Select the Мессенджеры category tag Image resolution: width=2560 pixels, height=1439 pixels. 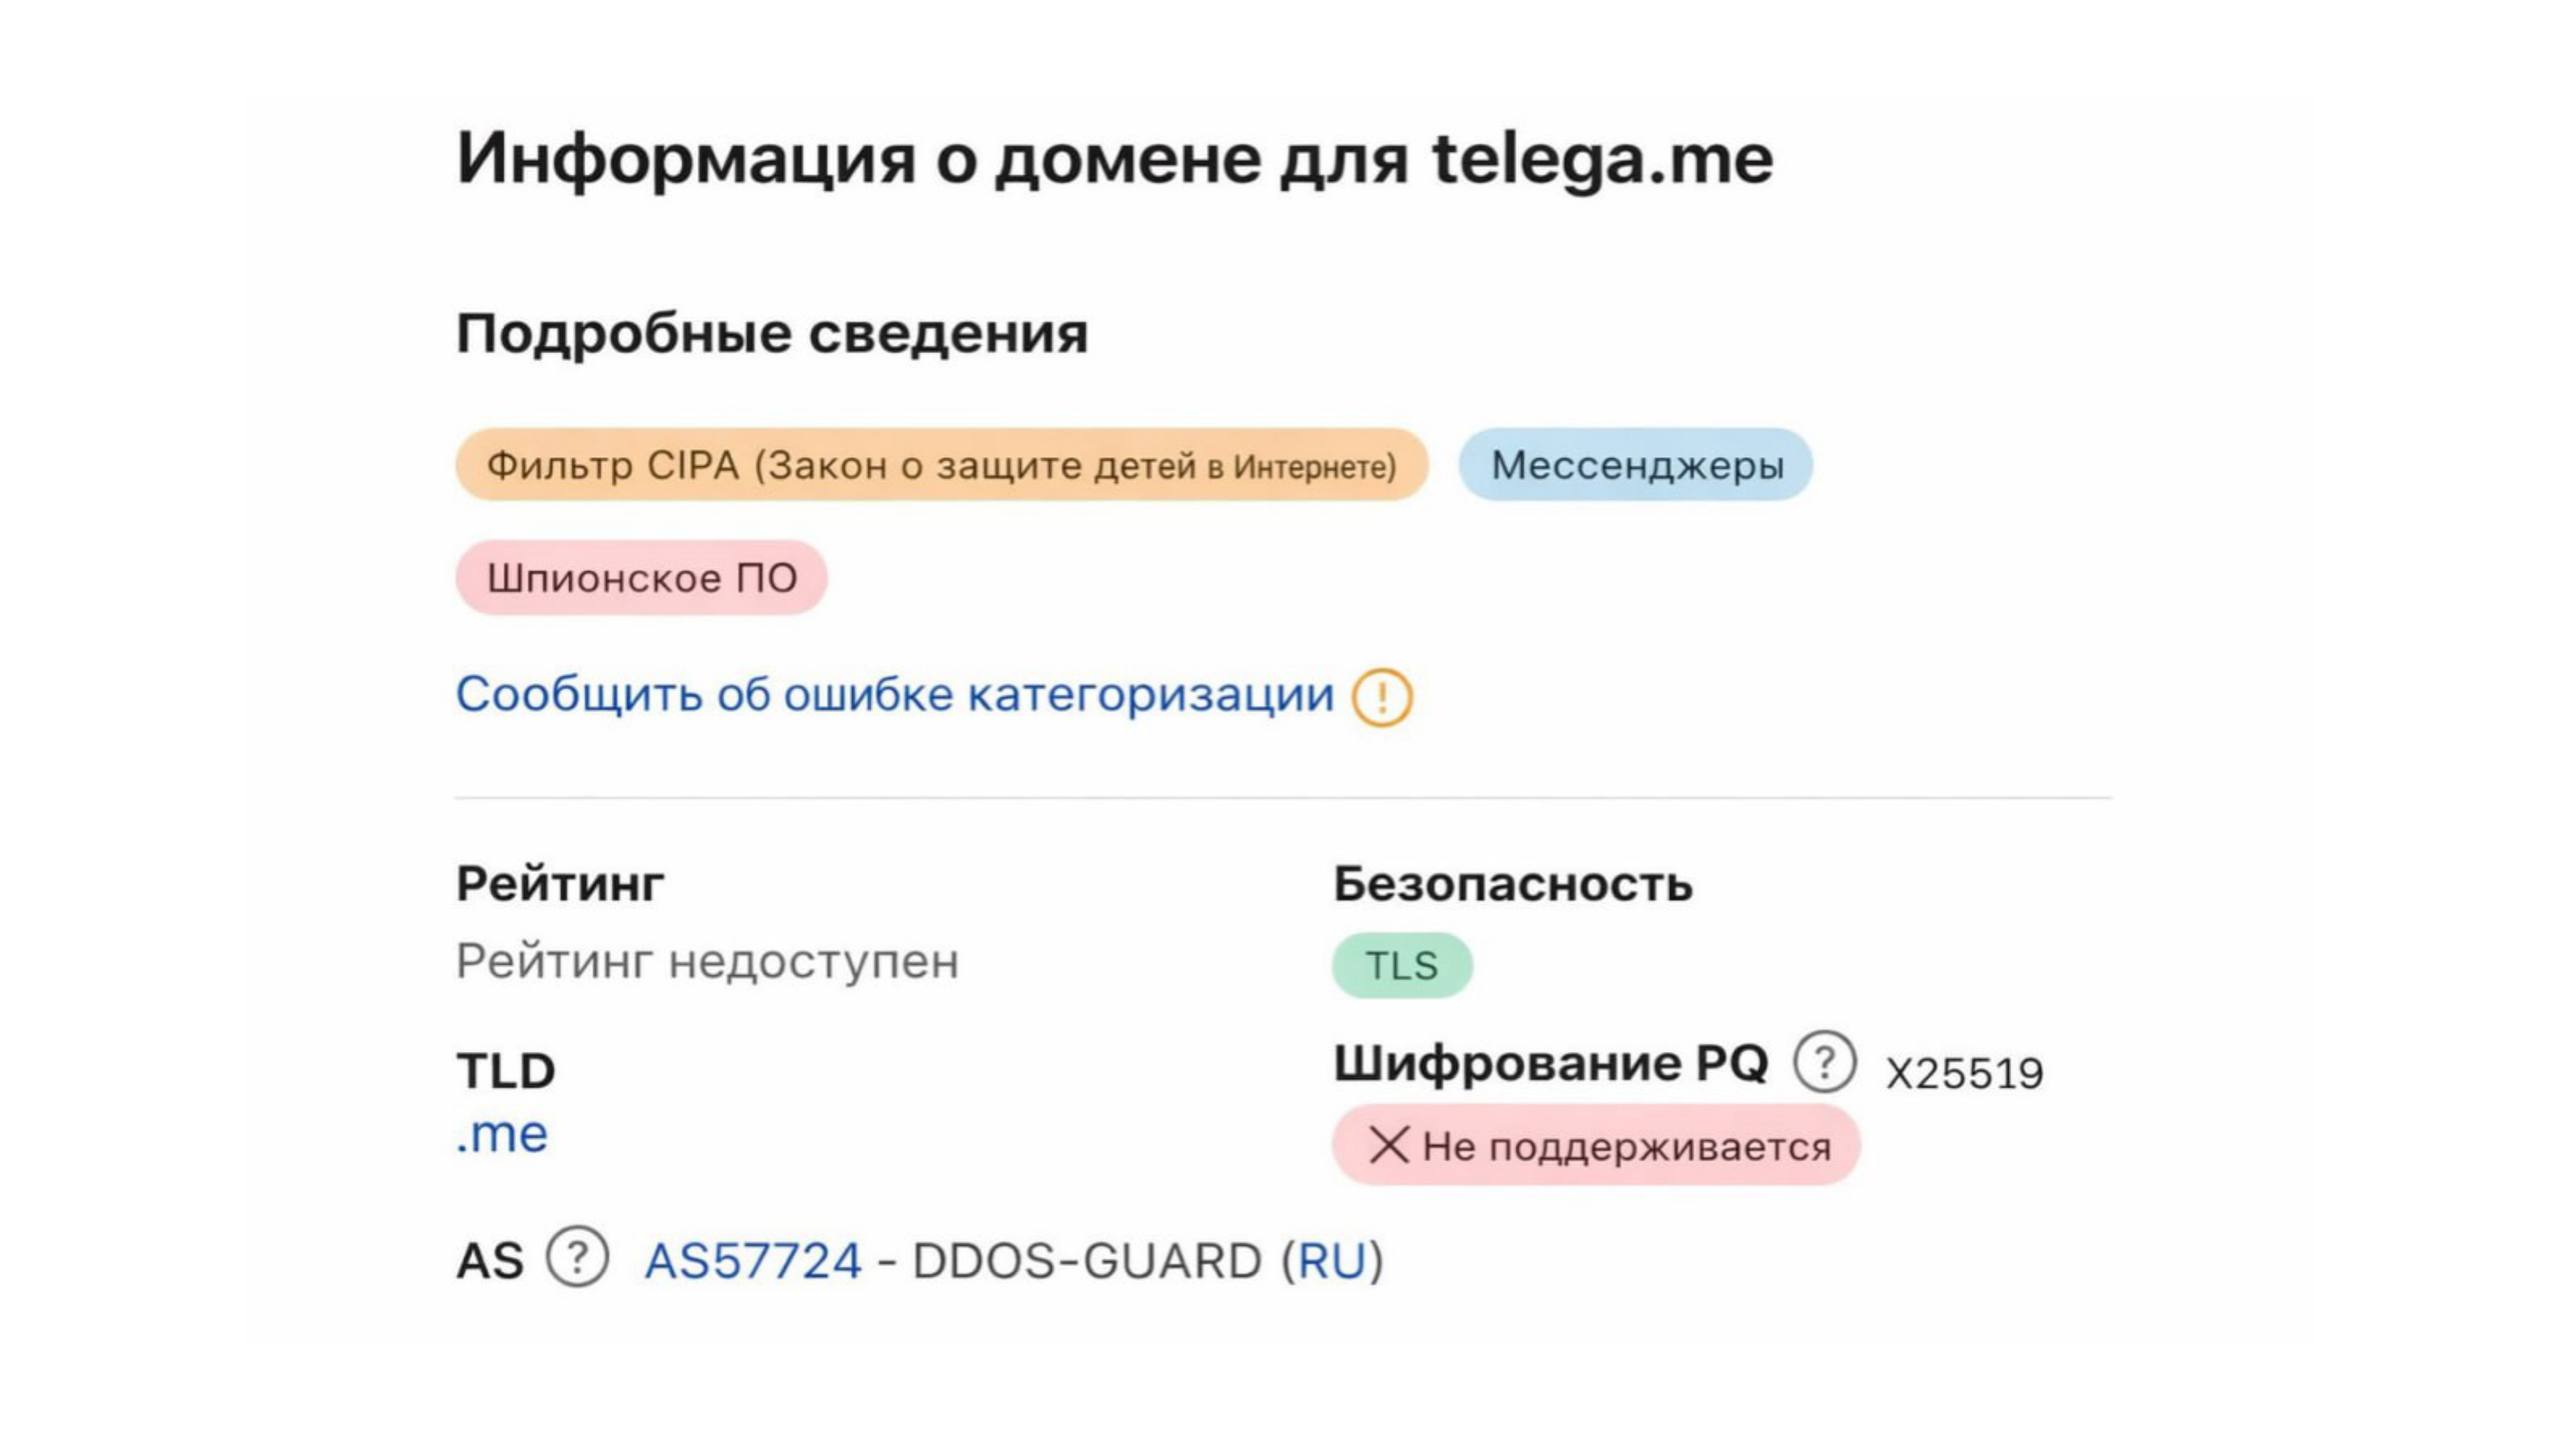pos(1636,465)
